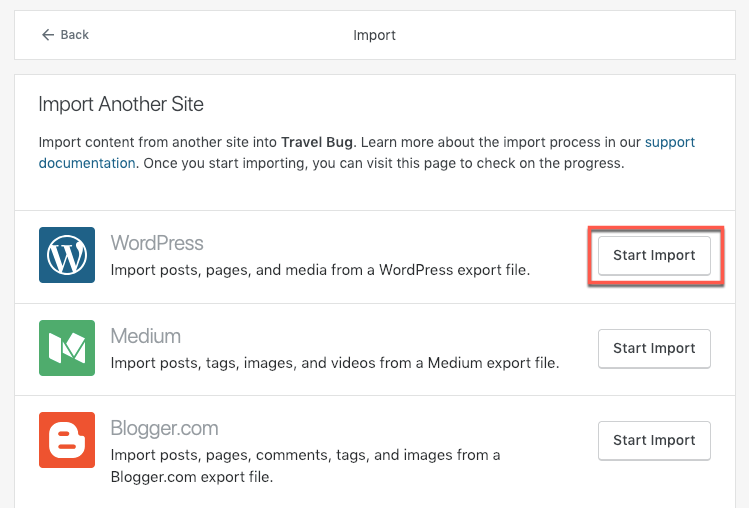Viewport: 749px width, 508px height.
Task: Click the Import Another Site heading
Action: tap(121, 104)
